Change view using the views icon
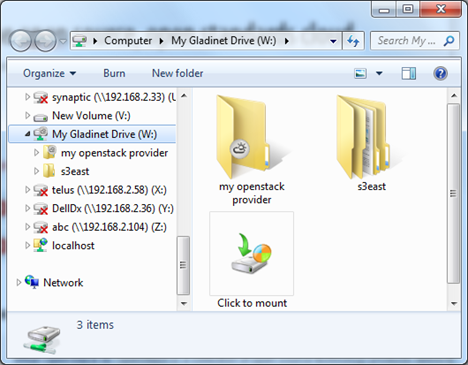Screen dimensions: 468x365 tap(360, 73)
